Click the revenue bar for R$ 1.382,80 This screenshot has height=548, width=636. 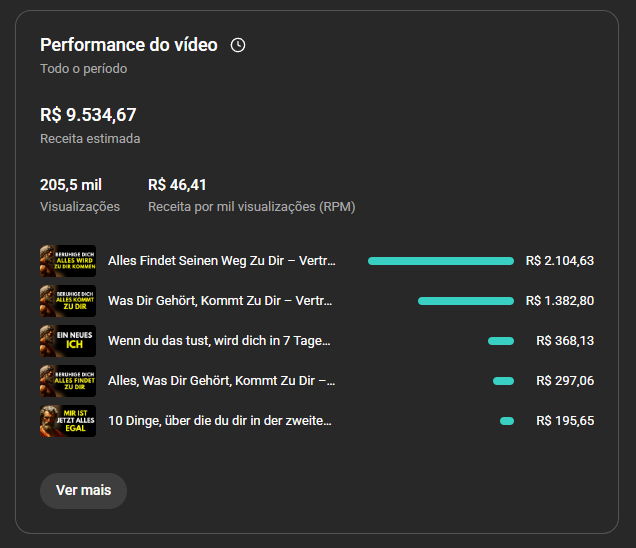(x=466, y=301)
